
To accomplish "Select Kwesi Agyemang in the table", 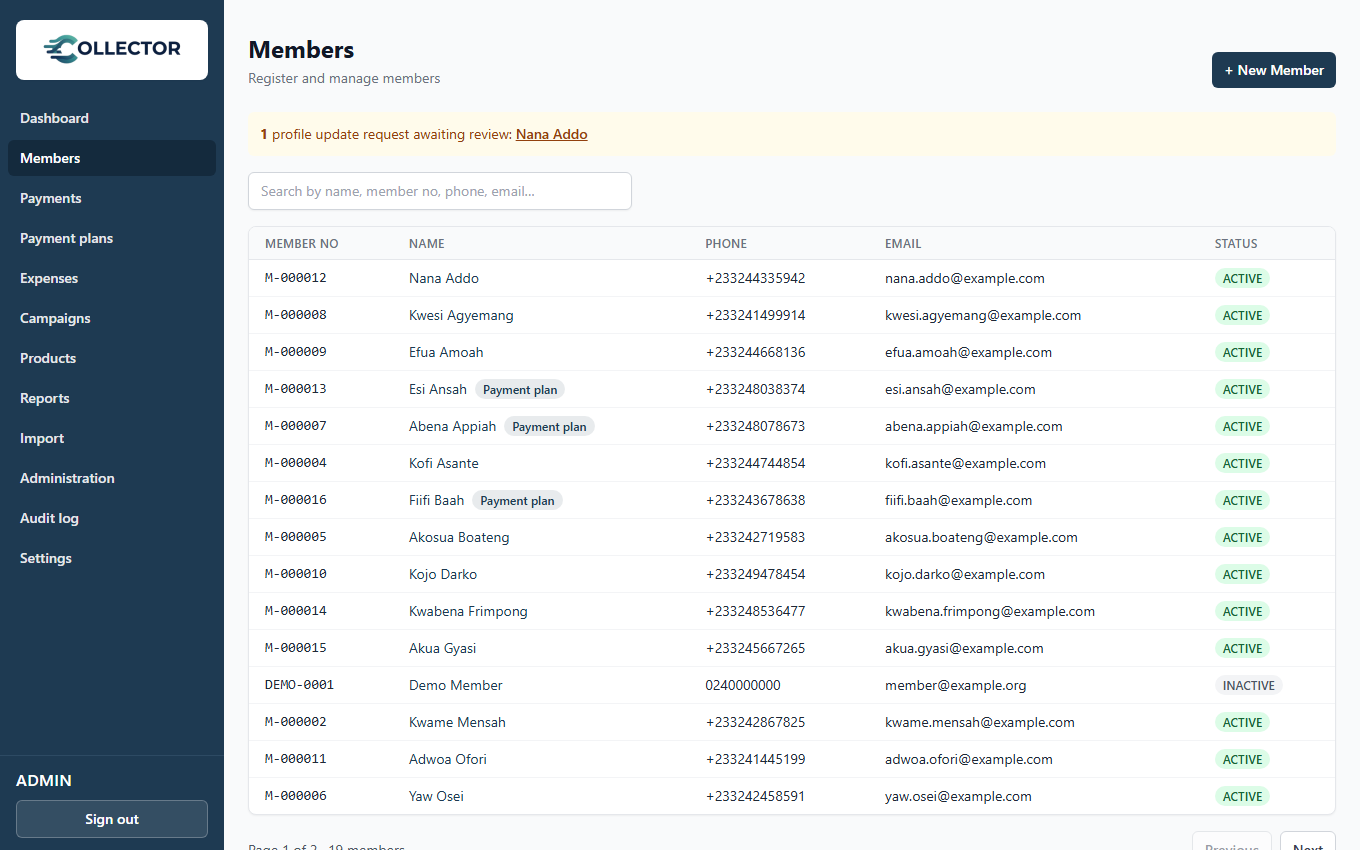I will coord(461,315).
